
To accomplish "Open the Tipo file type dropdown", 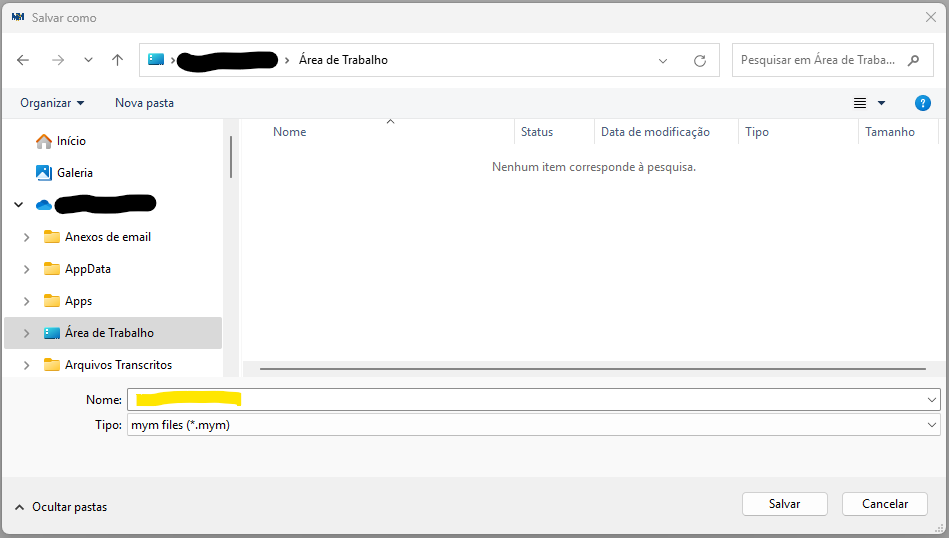I will 932,425.
